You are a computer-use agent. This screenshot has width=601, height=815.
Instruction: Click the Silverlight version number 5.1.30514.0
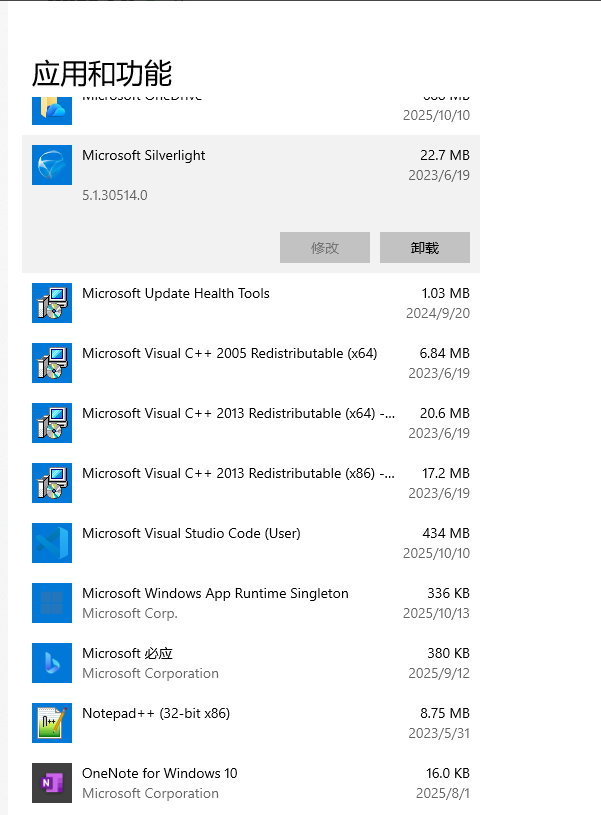[x=115, y=195]
